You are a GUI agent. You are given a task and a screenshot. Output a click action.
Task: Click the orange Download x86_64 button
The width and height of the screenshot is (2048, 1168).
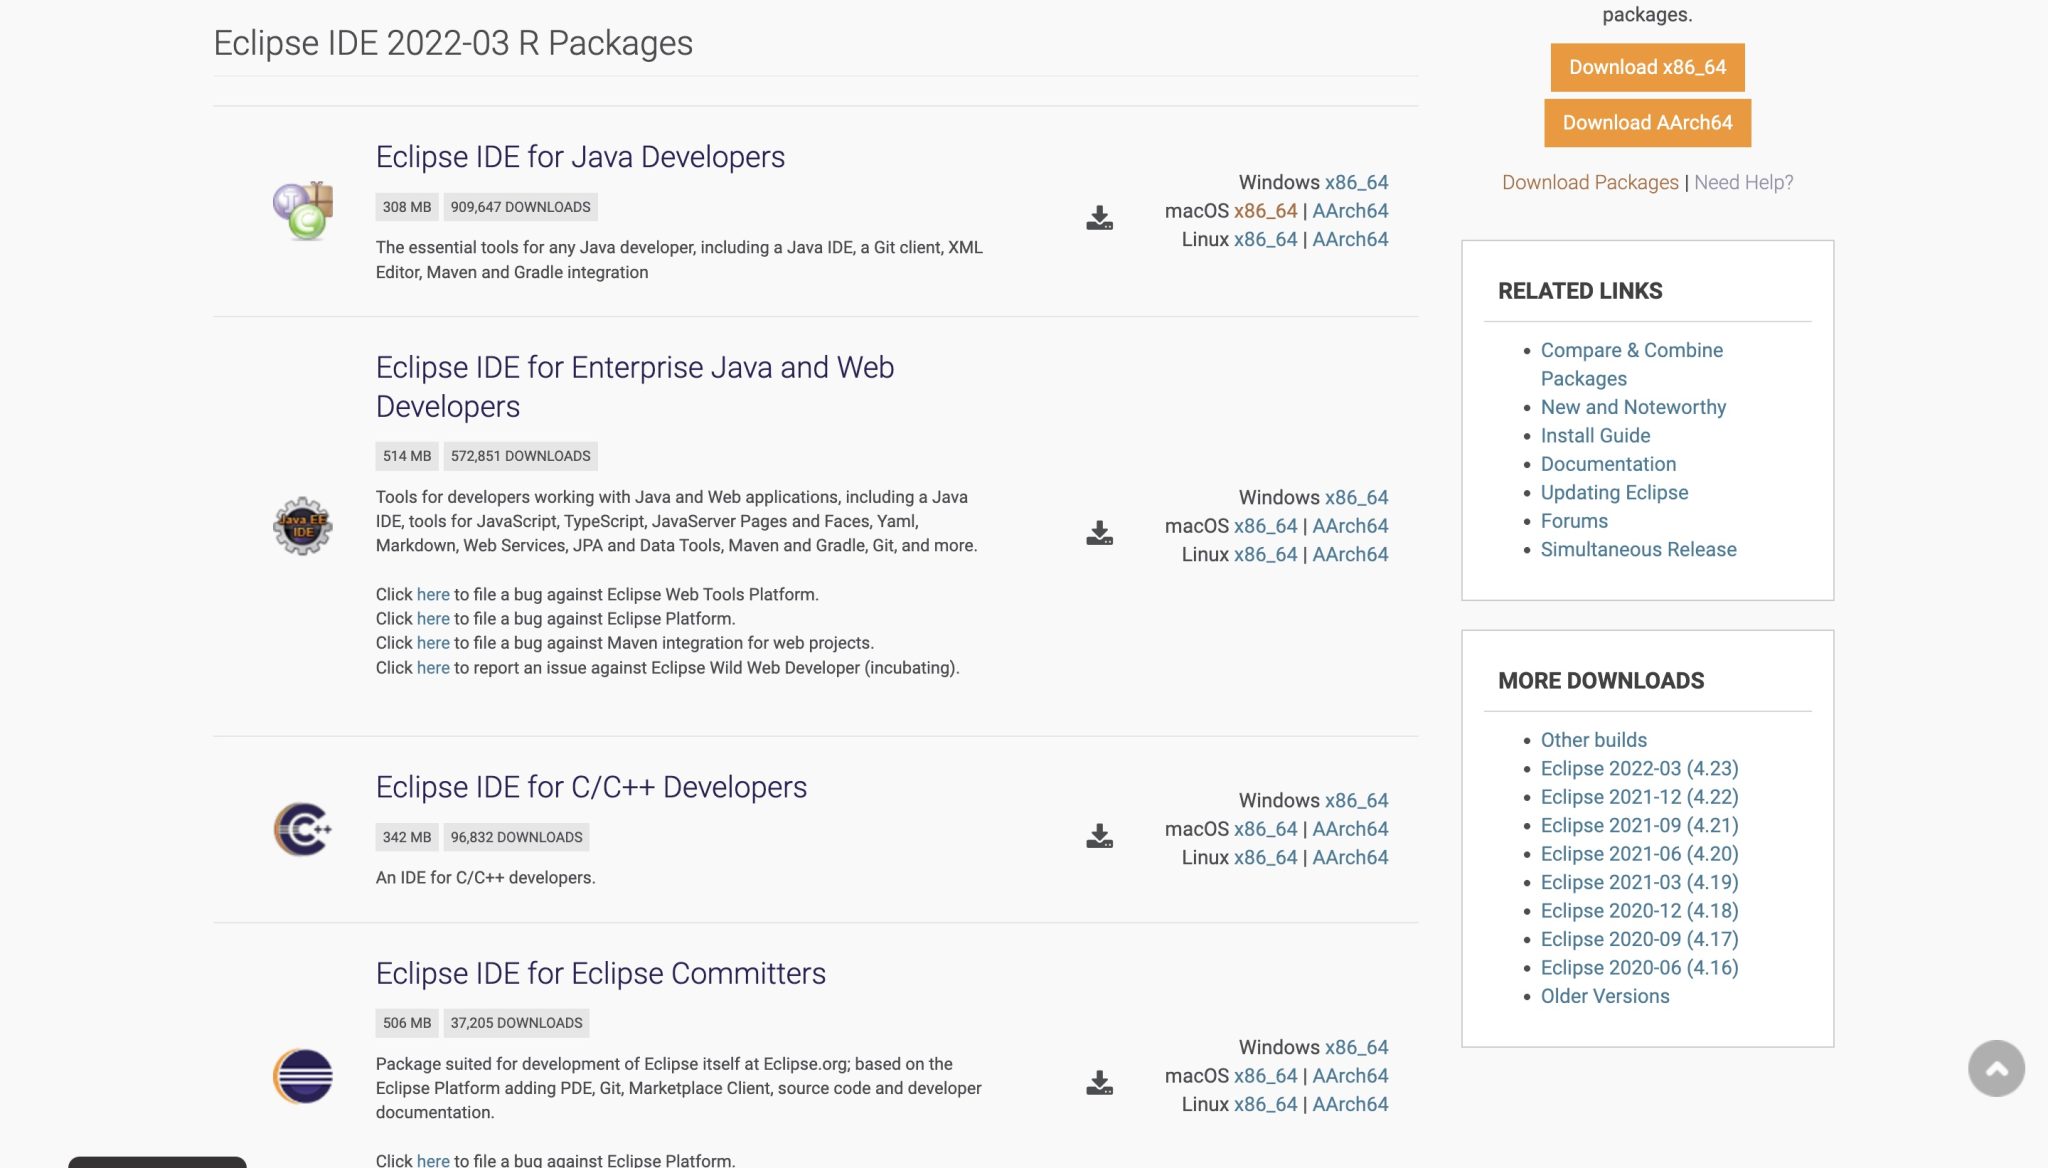tap(1647, 67)
